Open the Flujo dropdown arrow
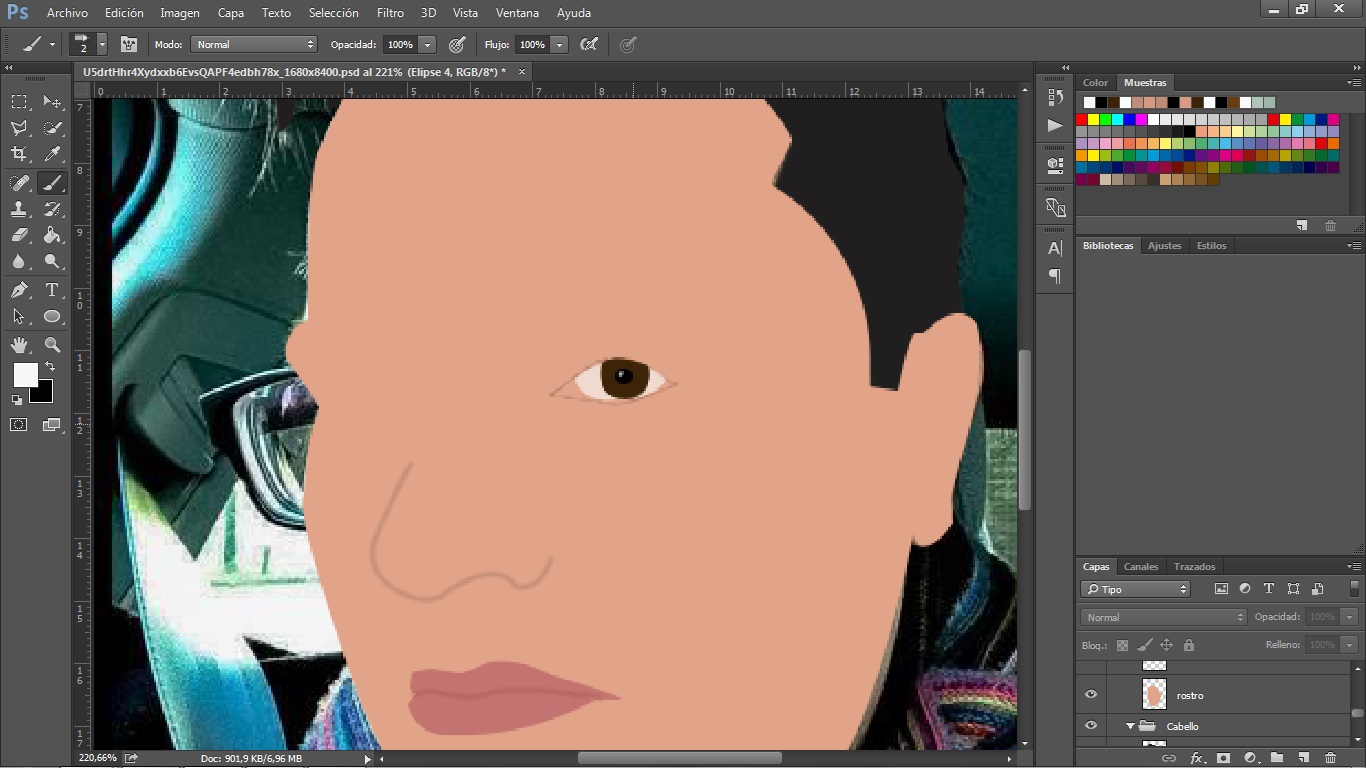Viewport: 1366px width, 768px height. pos(559,44)
